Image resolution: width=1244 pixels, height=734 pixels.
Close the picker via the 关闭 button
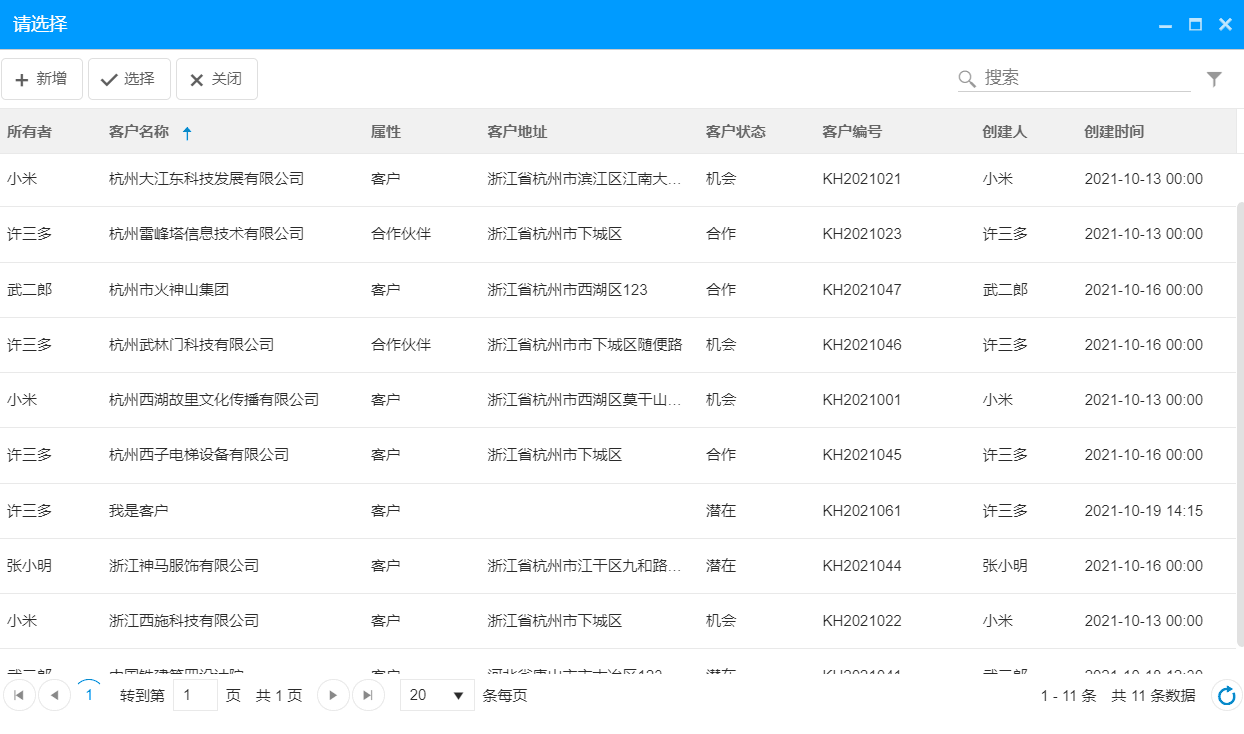coord(216,78)
